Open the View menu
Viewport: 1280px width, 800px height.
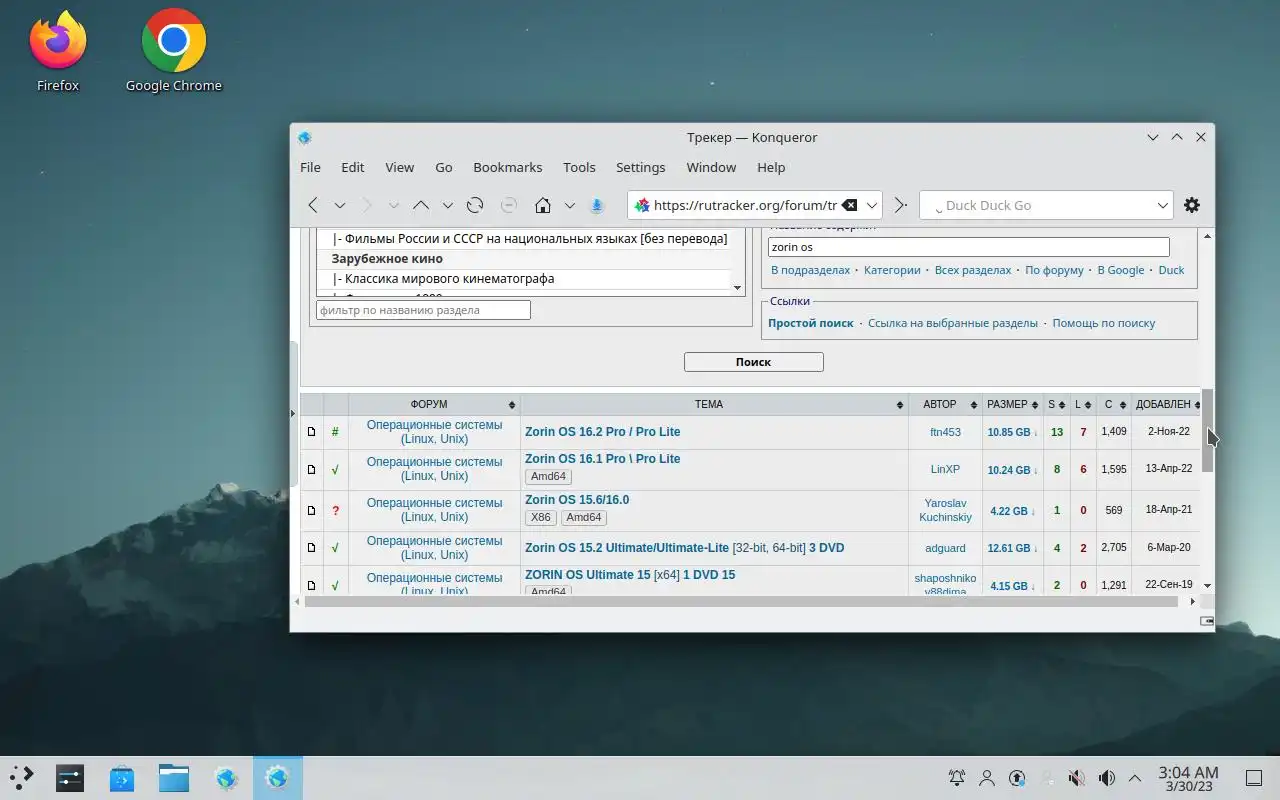[399, 167]
